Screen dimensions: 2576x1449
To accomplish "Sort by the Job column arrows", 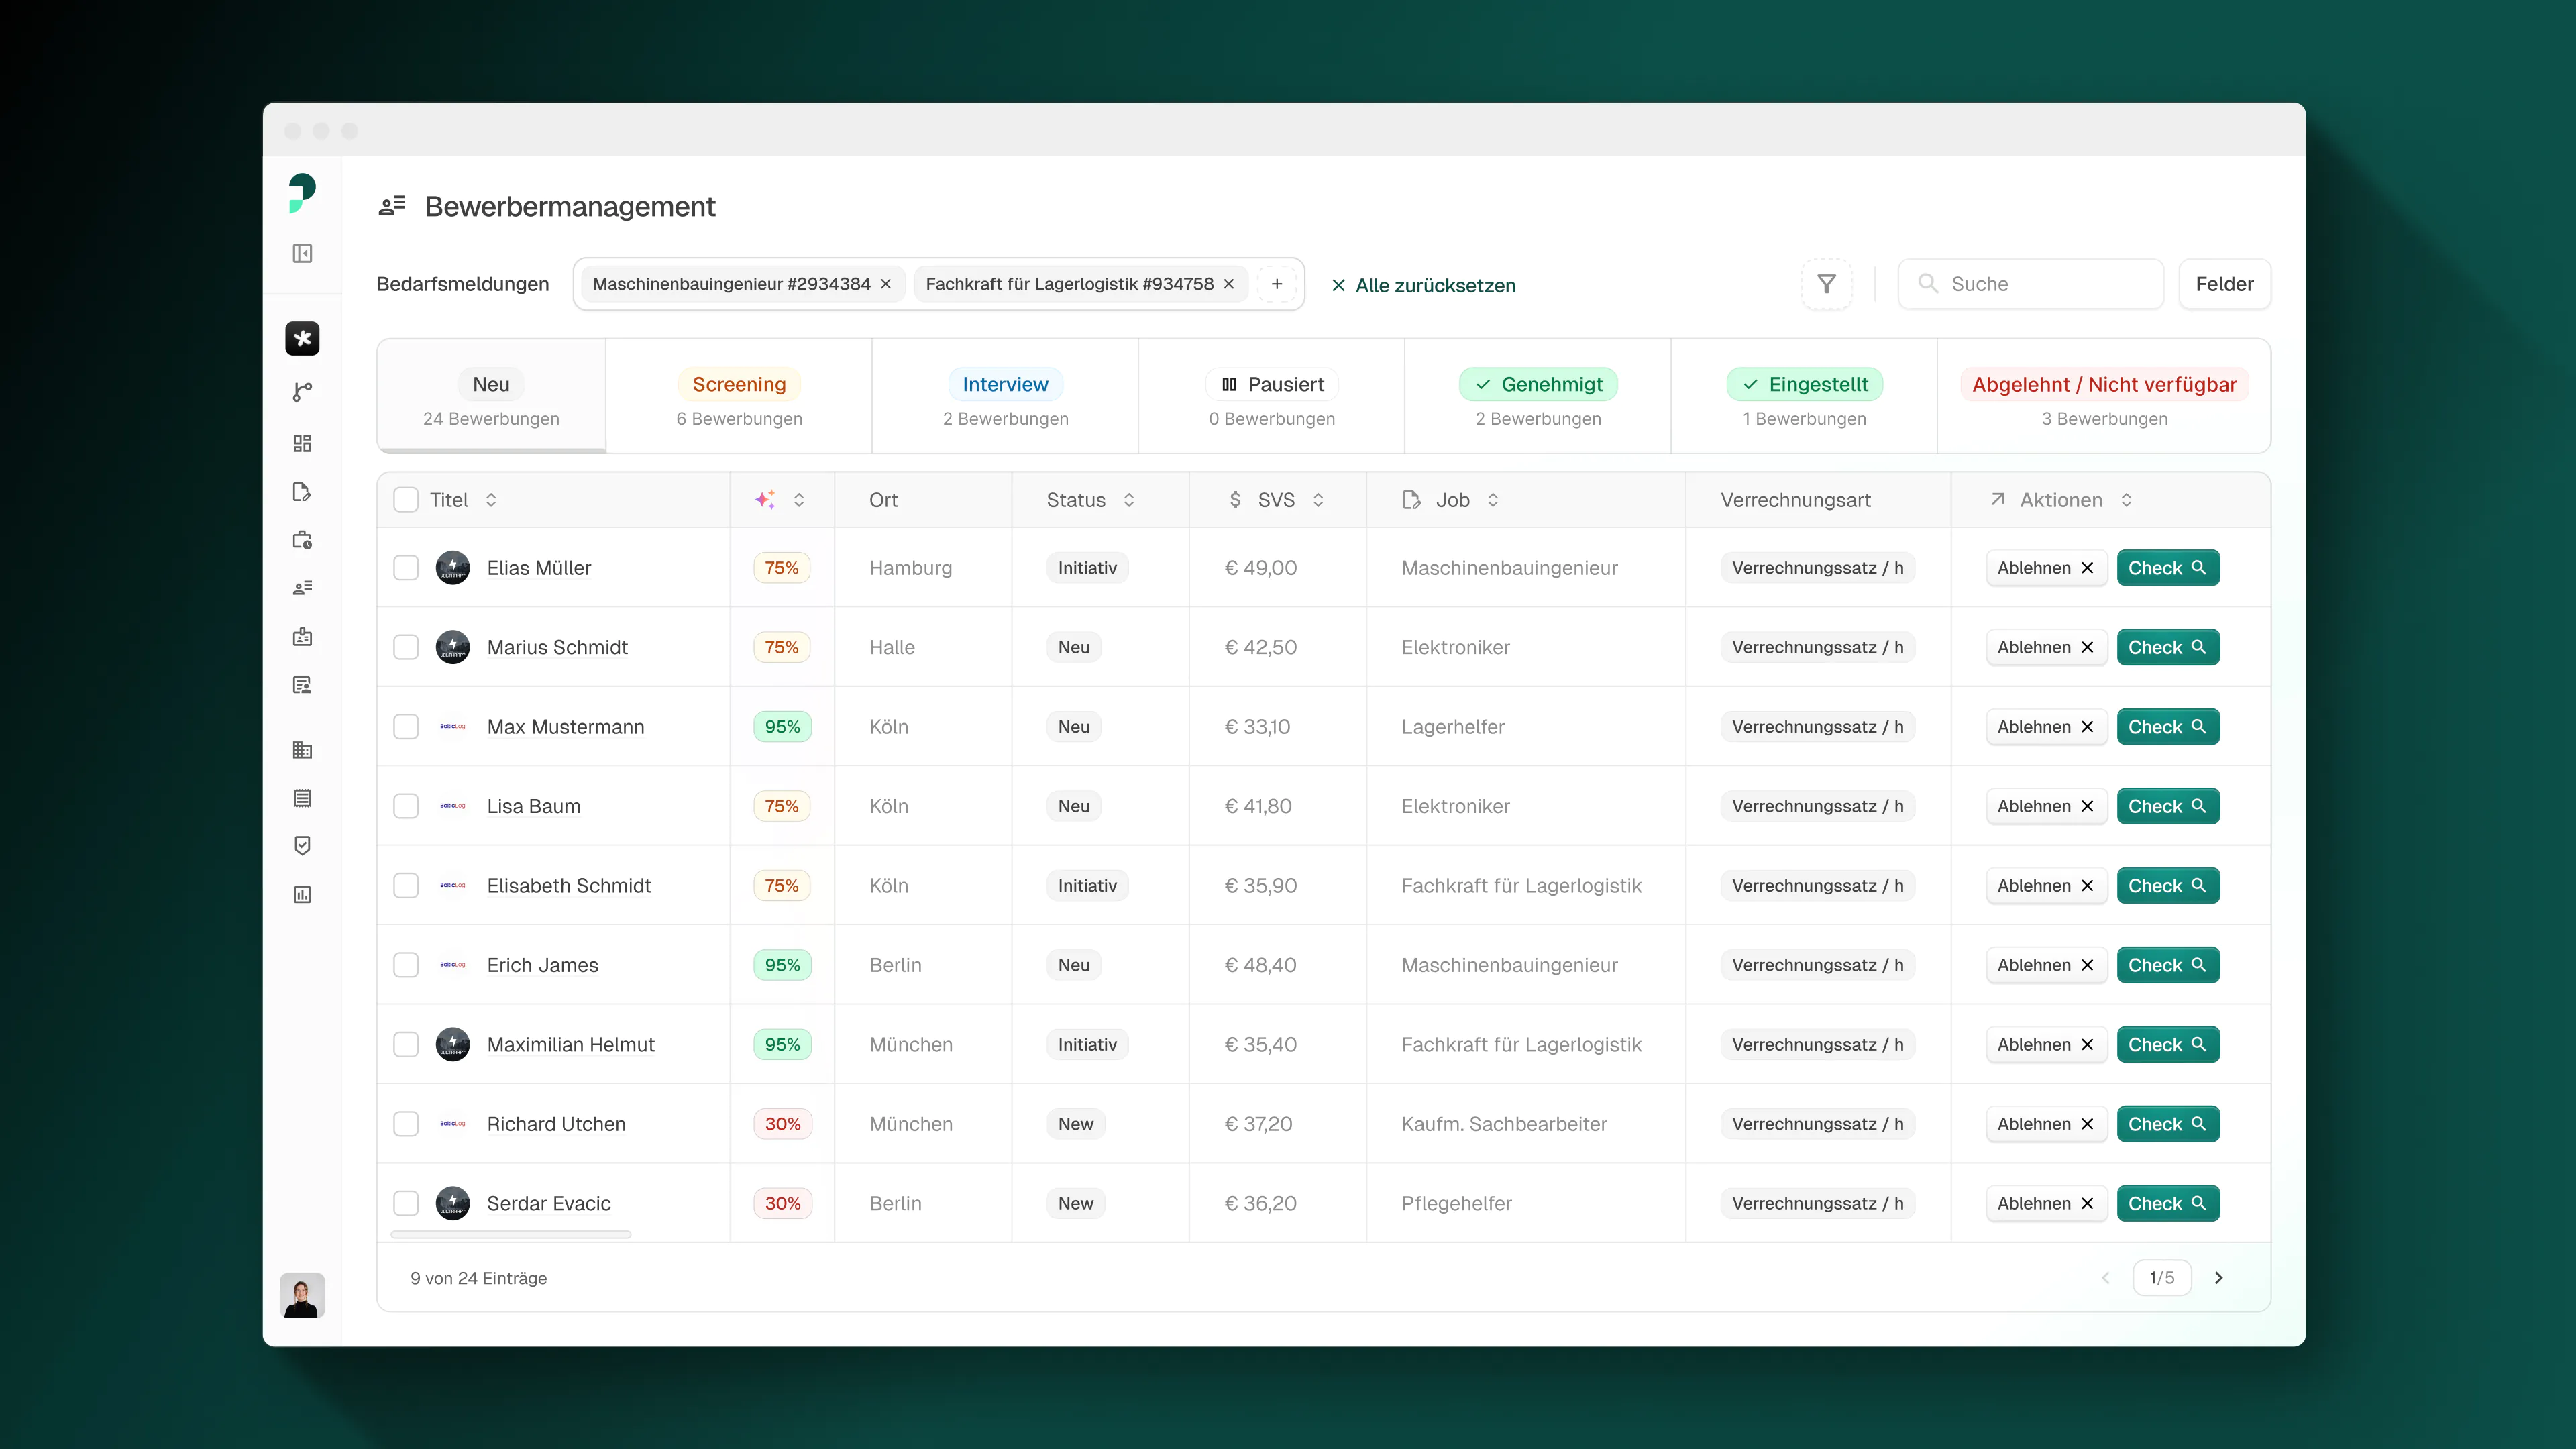I will coord(1493,500).
